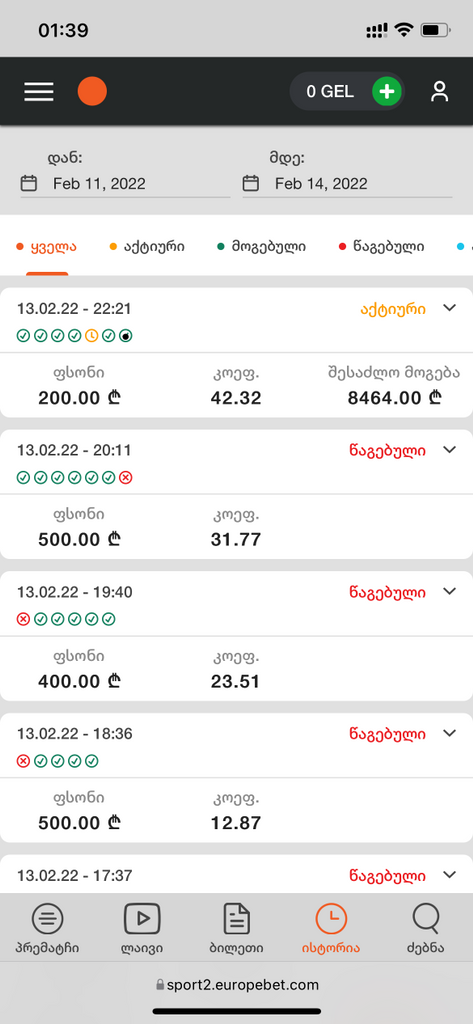The width and height of the screenshot is (473, 1024).
Task: Go to პრემატჩი prematch section
Action: coord(48,929)
